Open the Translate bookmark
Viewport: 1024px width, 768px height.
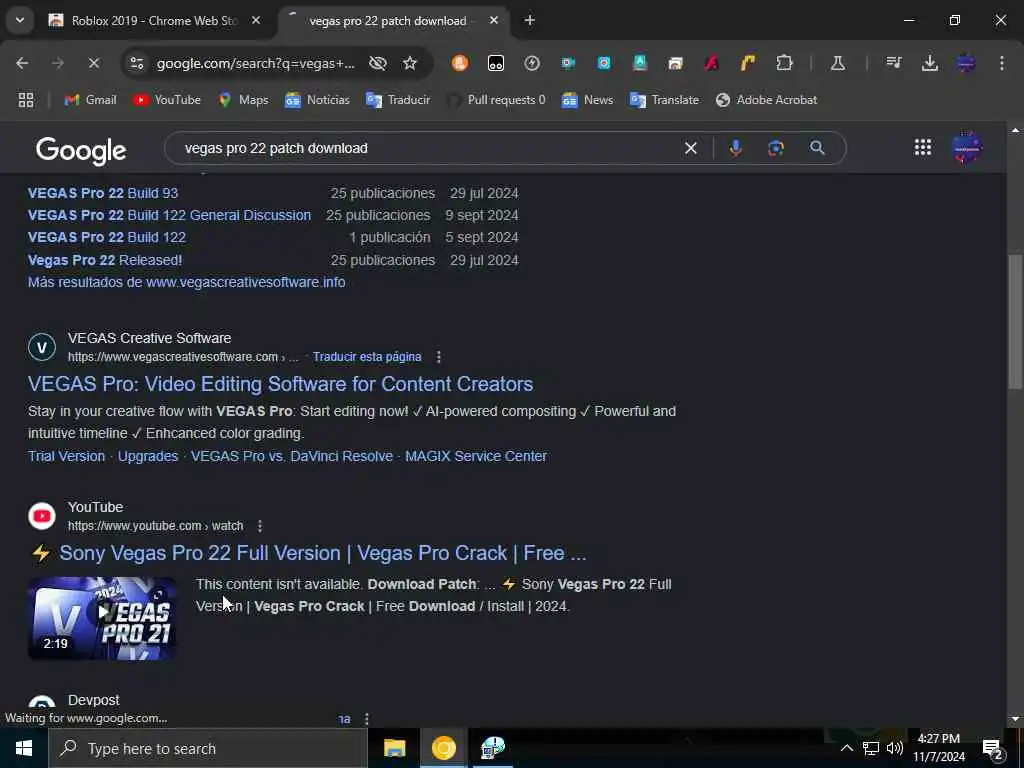click(x=664, y=100)
